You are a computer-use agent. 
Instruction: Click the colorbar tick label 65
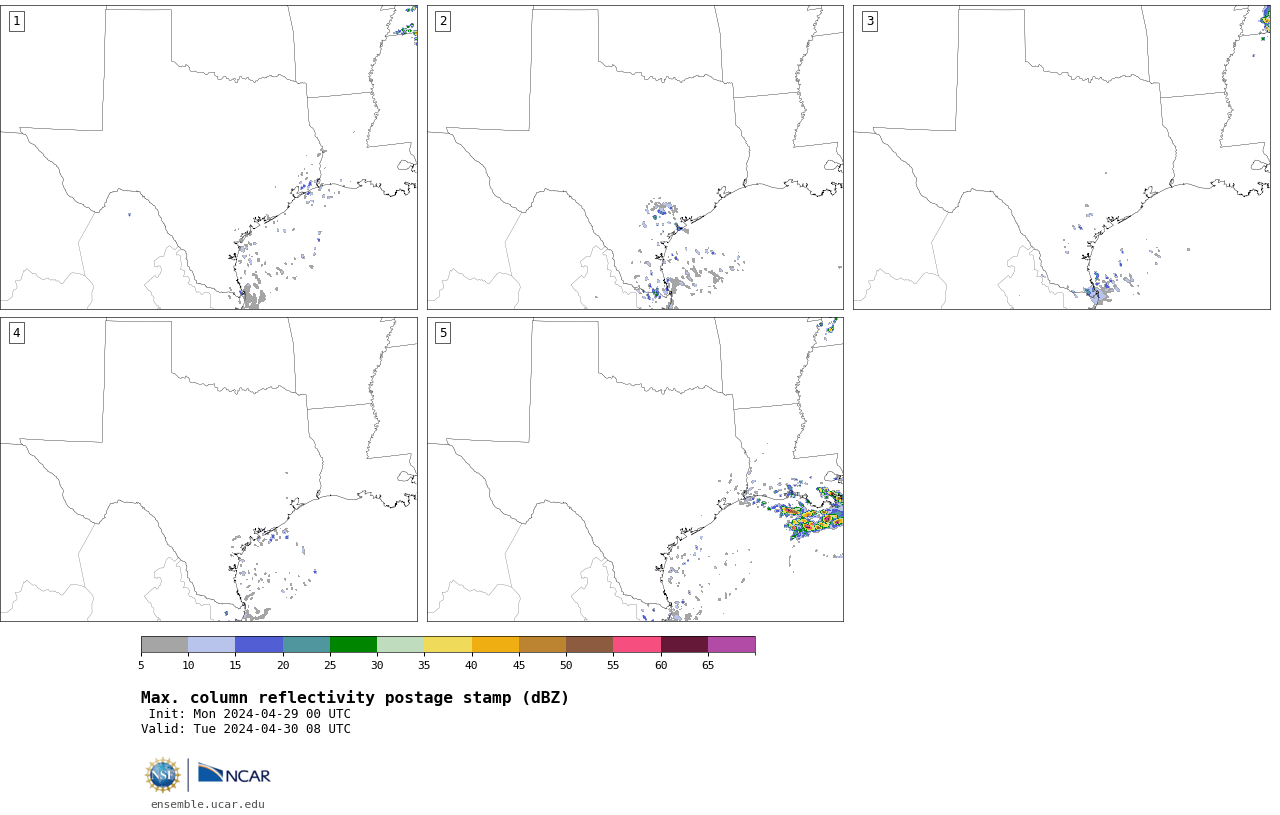pyautogui.click(x=708, y=665)
